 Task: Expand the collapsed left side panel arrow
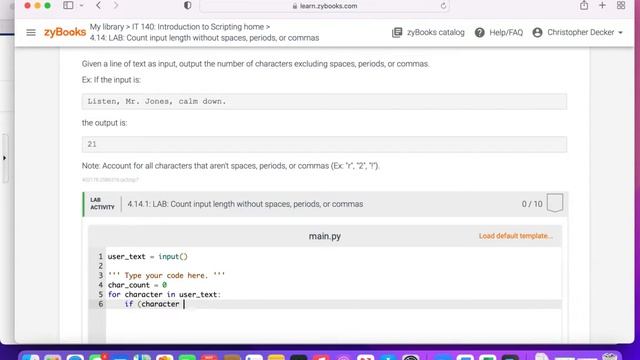pyautogui.click(x=4, y=158)
